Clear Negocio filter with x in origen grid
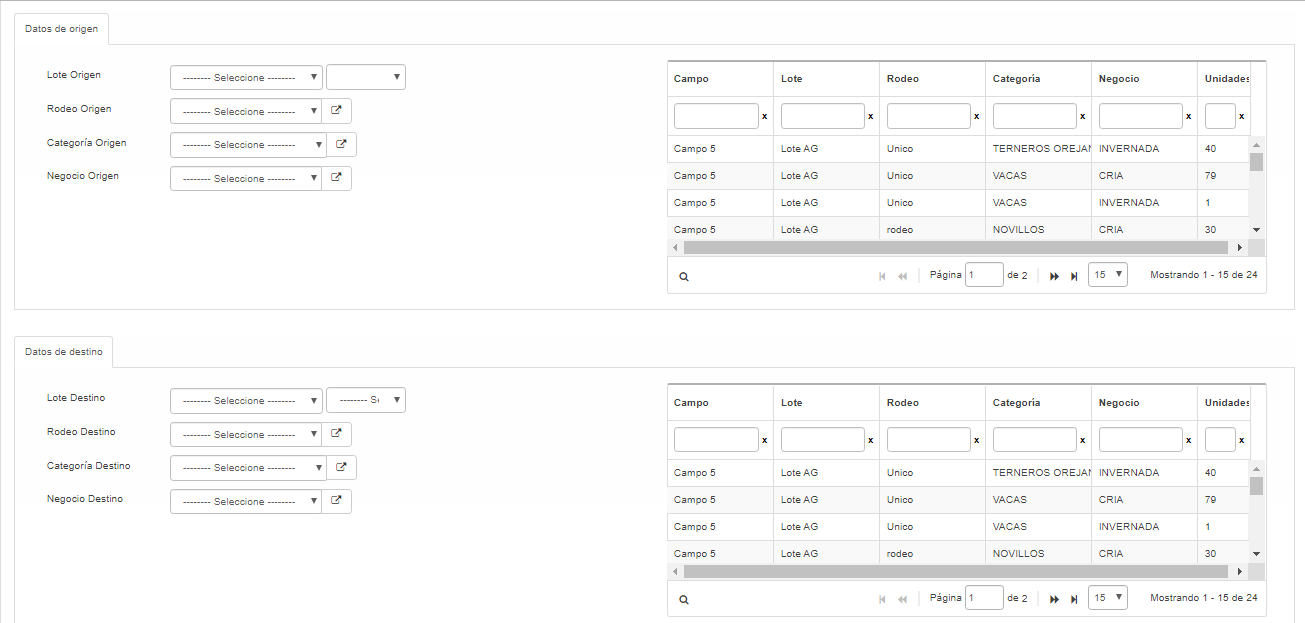This screenshot has height=623, width=1305. pyautogui.click(x=1189, y=117)
